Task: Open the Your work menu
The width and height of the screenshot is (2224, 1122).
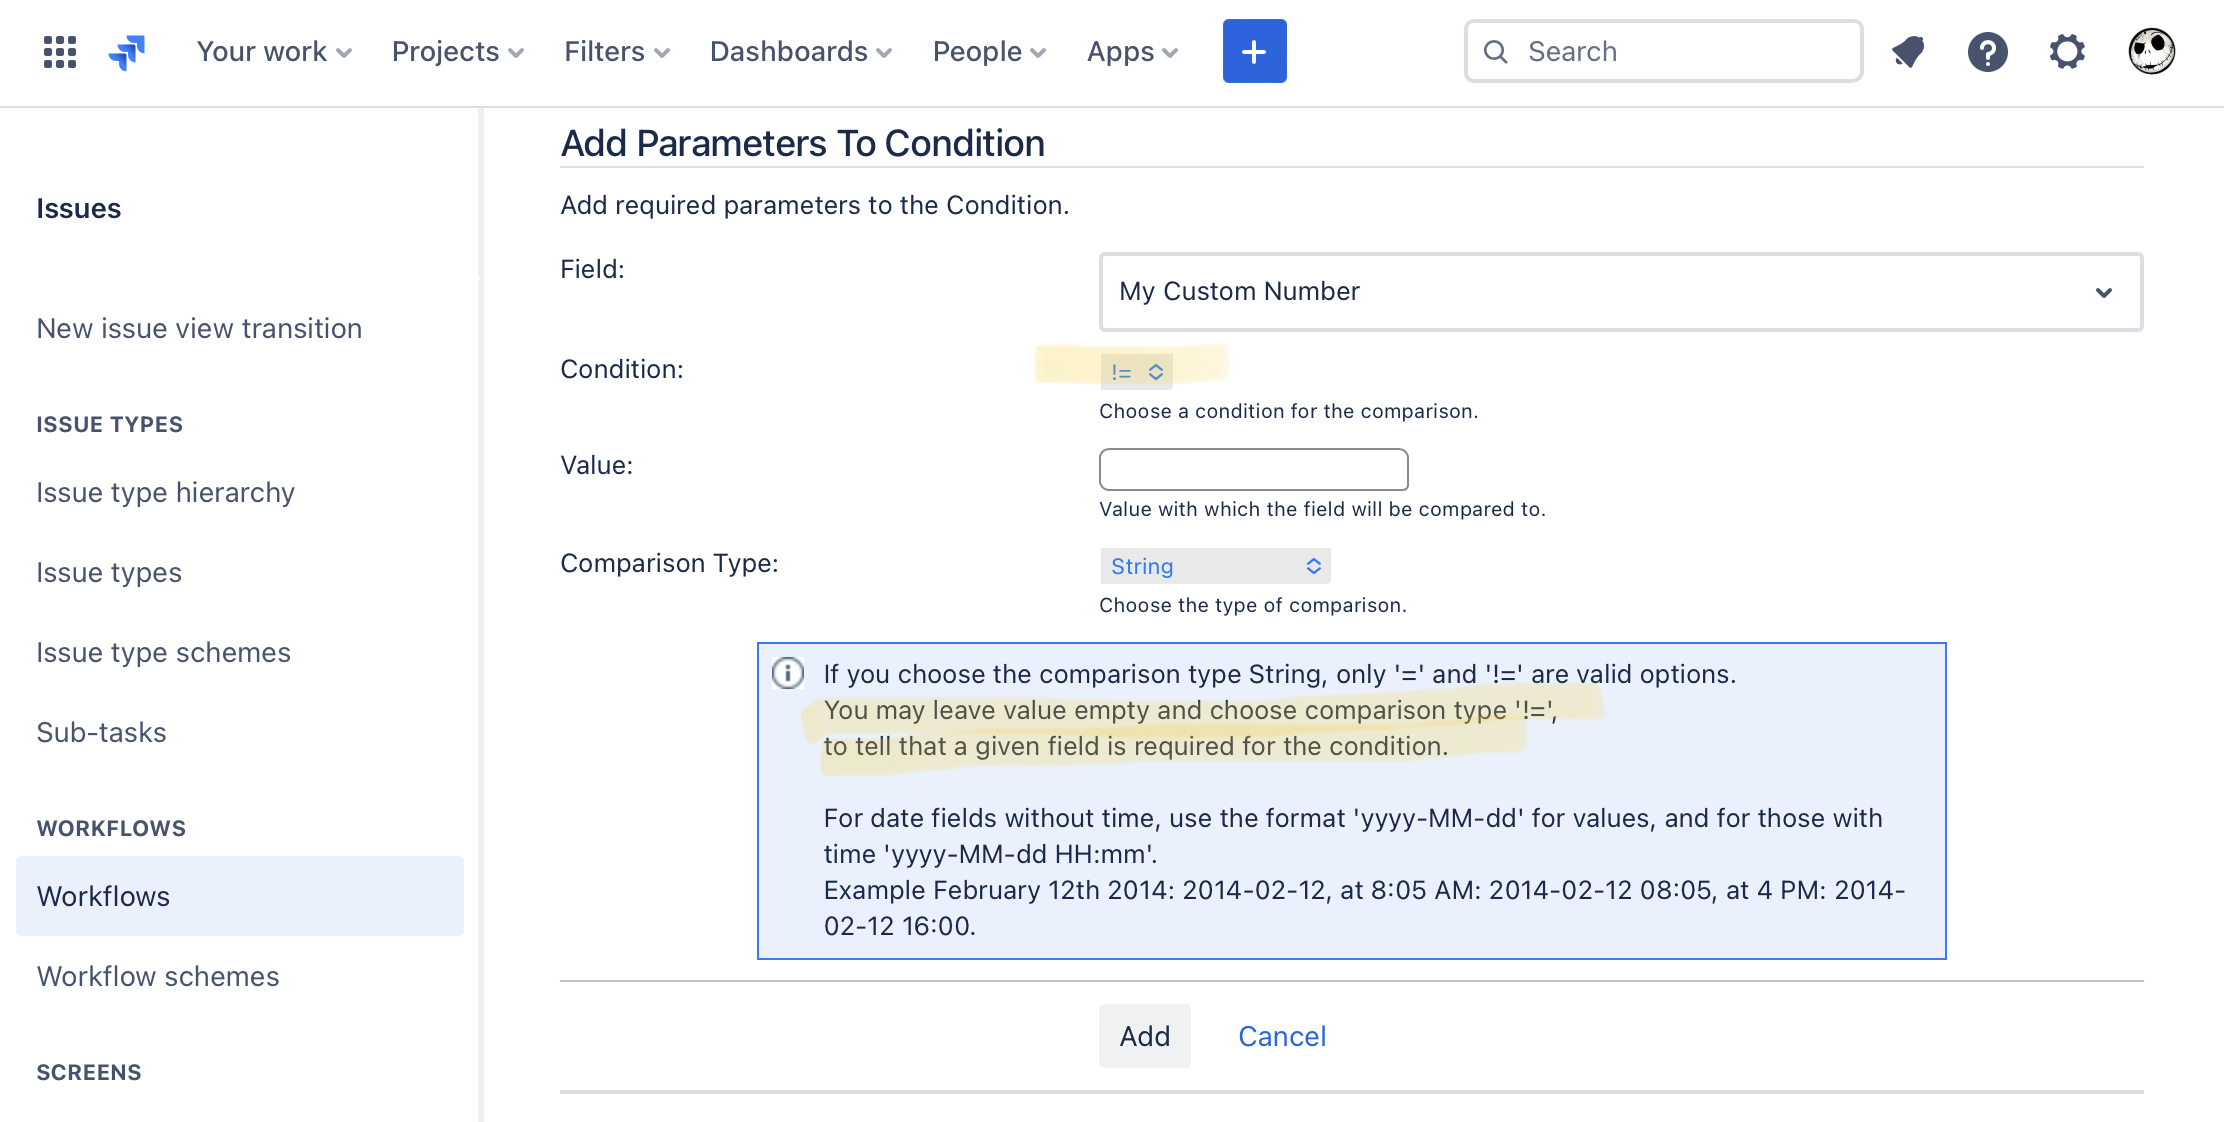Action: tap(274, 51)
